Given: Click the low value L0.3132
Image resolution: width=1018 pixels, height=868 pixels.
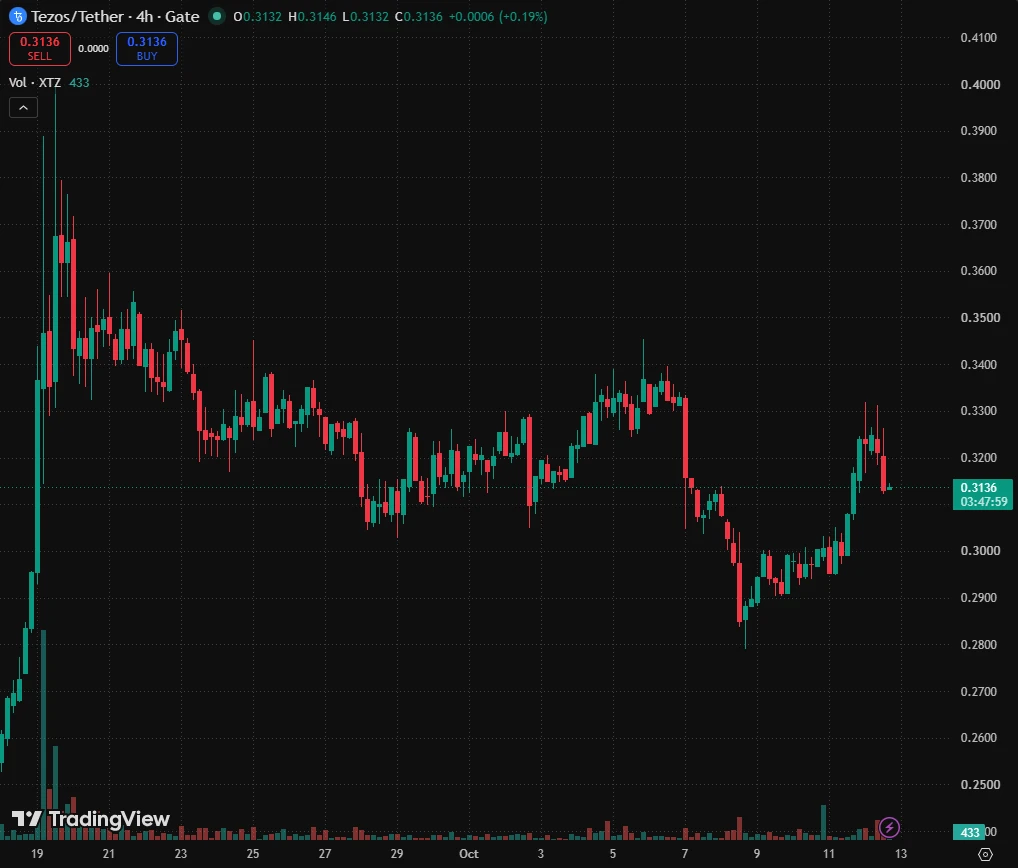Looking at the screenshot, I should click(x=366, y=16).
